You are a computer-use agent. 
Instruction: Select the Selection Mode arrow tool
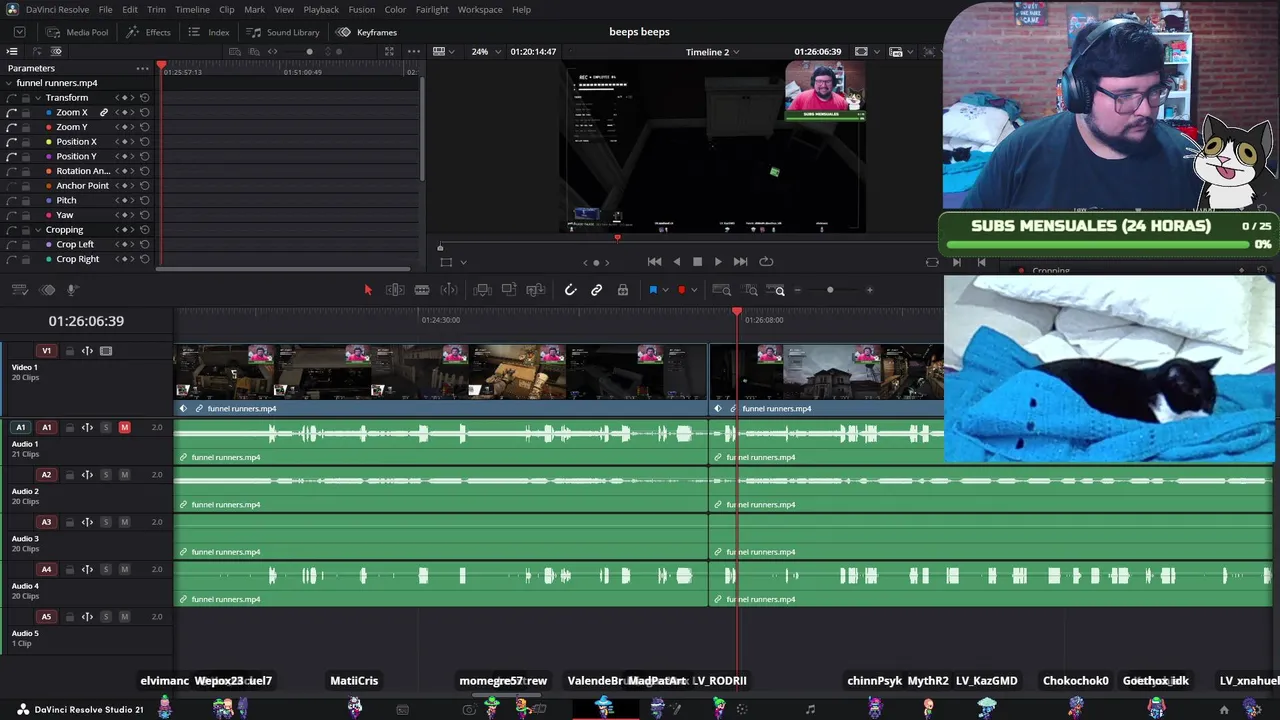point(367,290)
